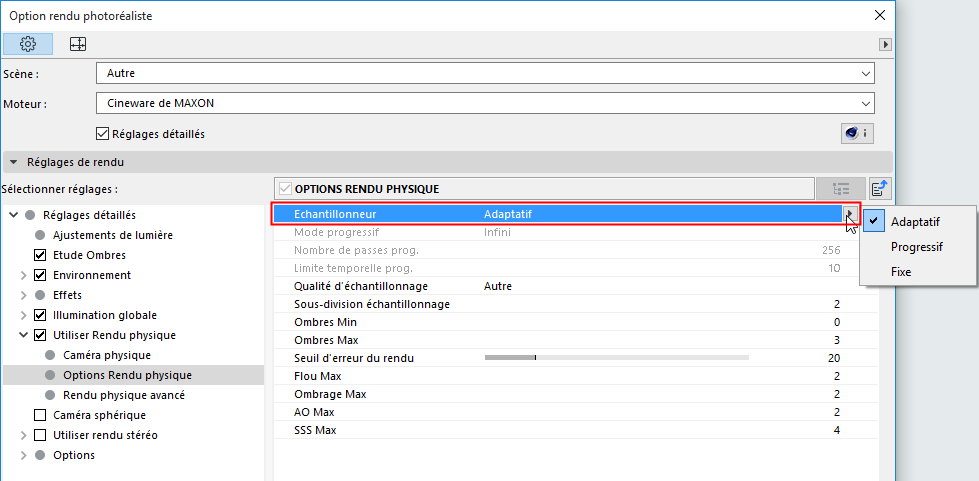
Task: Choose Adaptatif in the sampler menu
Action: tap(915, 222)
